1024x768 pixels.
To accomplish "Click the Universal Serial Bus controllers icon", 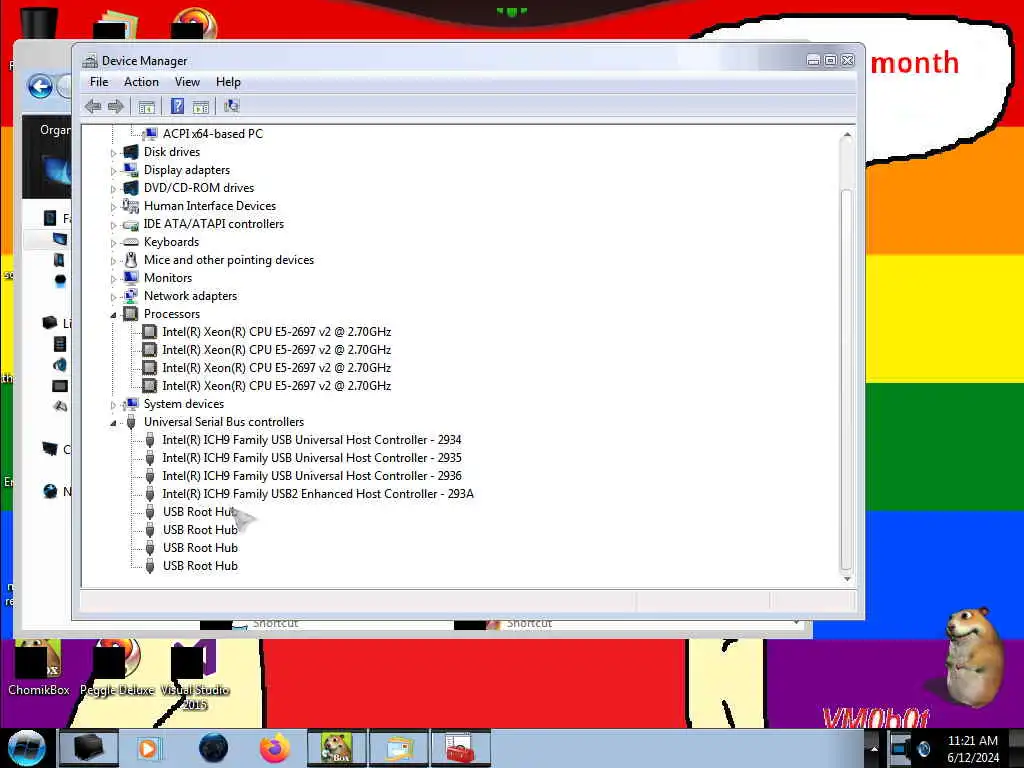I will [x=131, y=422].
